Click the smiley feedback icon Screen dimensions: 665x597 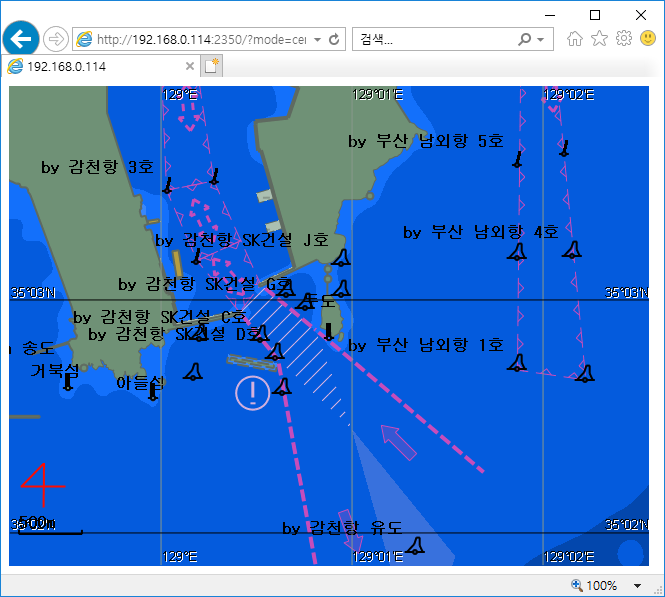pyautogui.click(x=648, y=39)
